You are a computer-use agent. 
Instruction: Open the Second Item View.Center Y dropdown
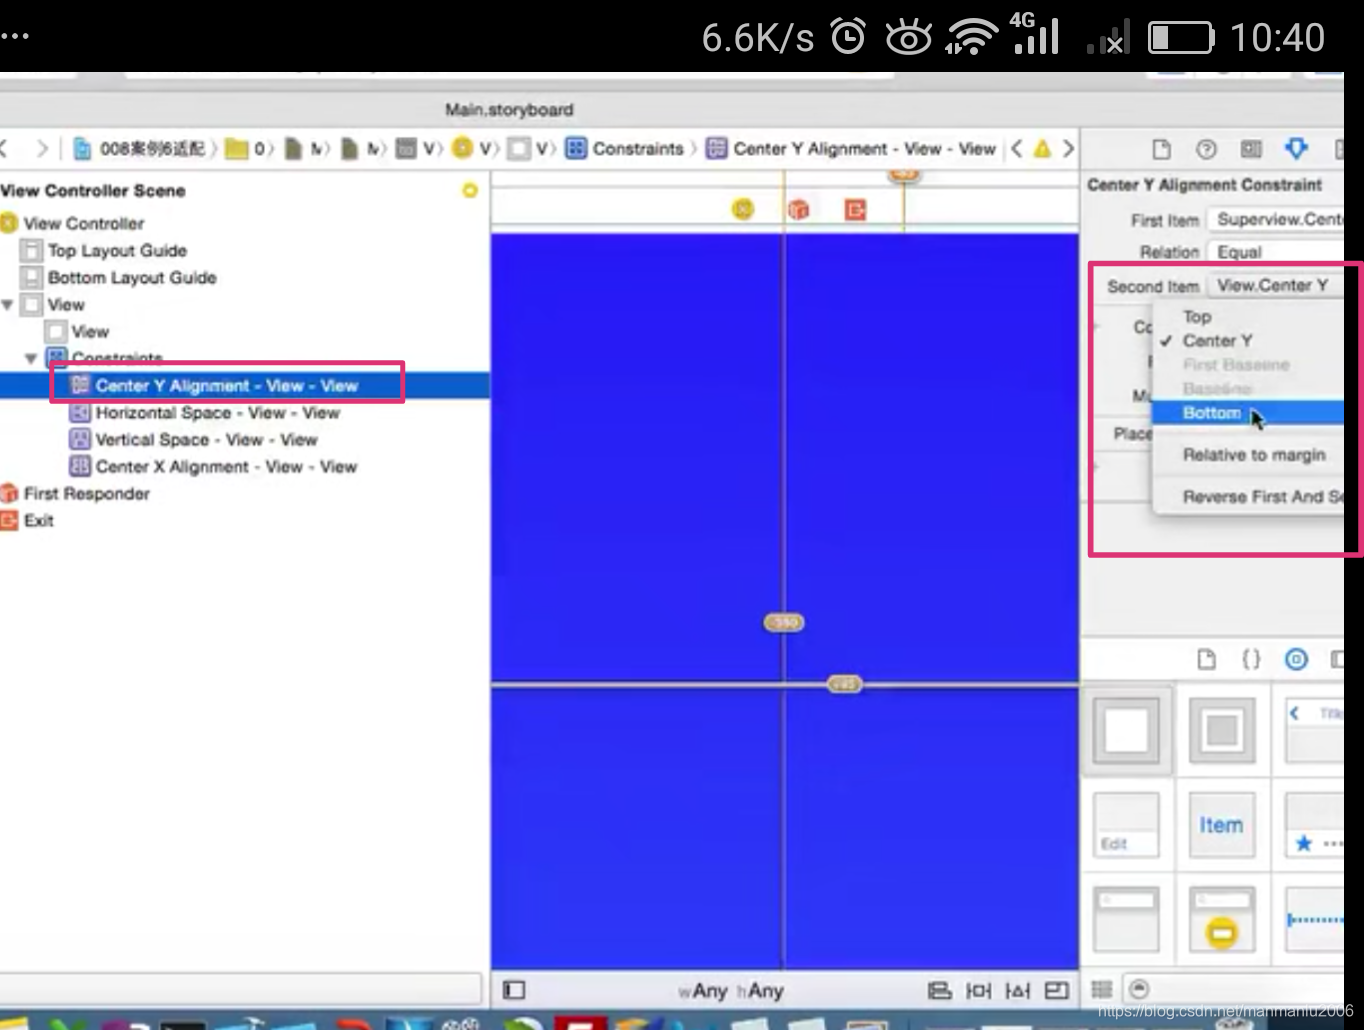[1277, 286]
